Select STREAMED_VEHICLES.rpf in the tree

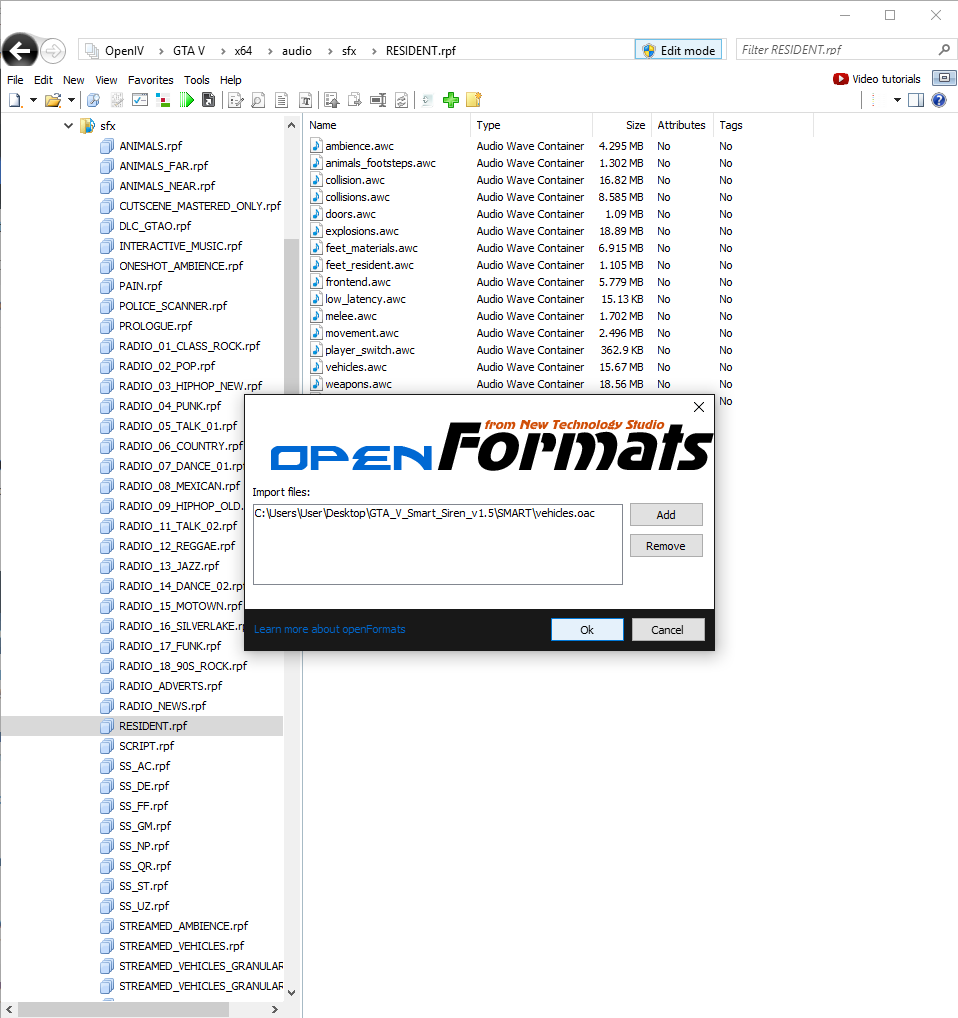coord(181,946)
